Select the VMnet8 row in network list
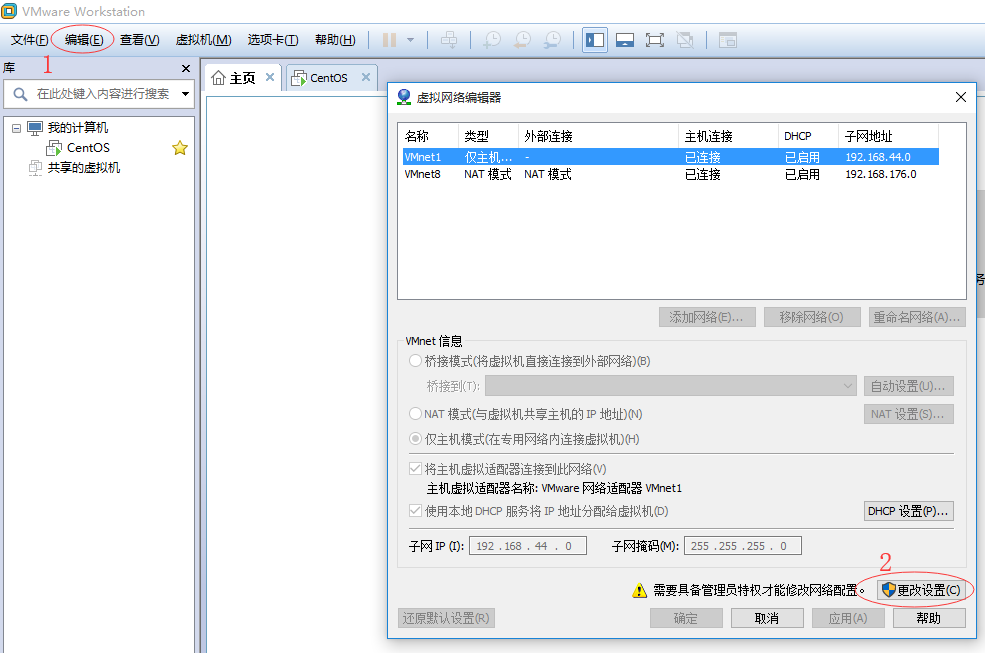 click(670, 174)
